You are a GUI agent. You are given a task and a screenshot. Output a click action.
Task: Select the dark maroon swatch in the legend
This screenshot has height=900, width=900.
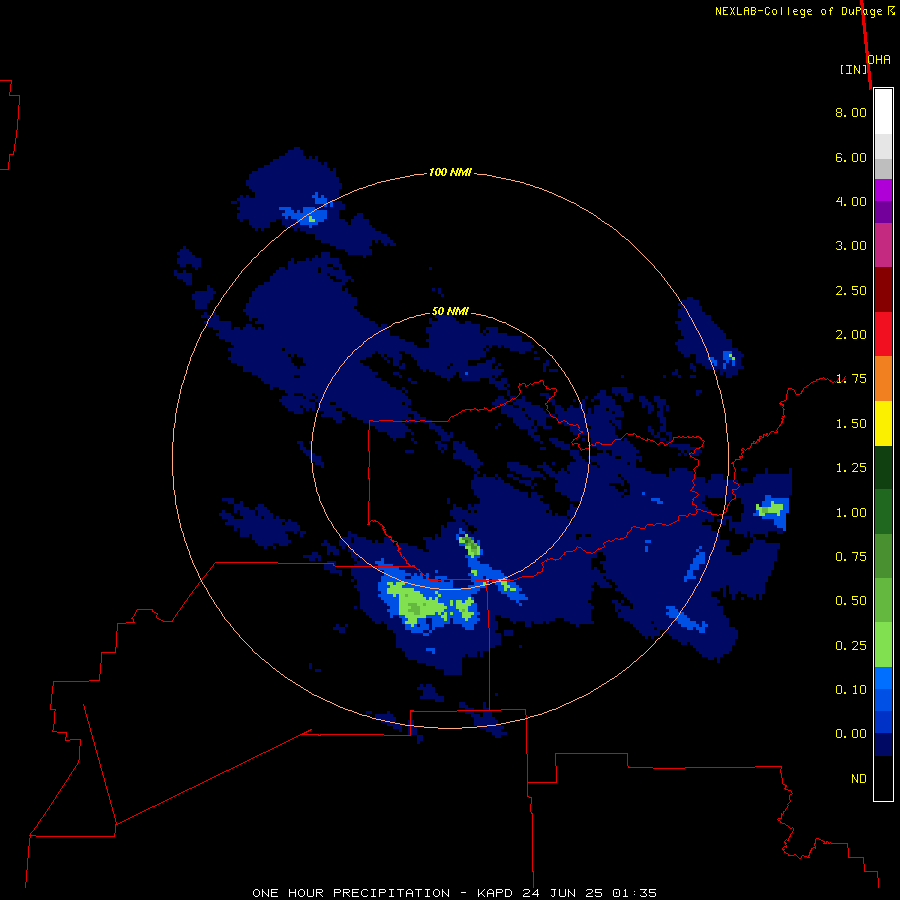883,289
